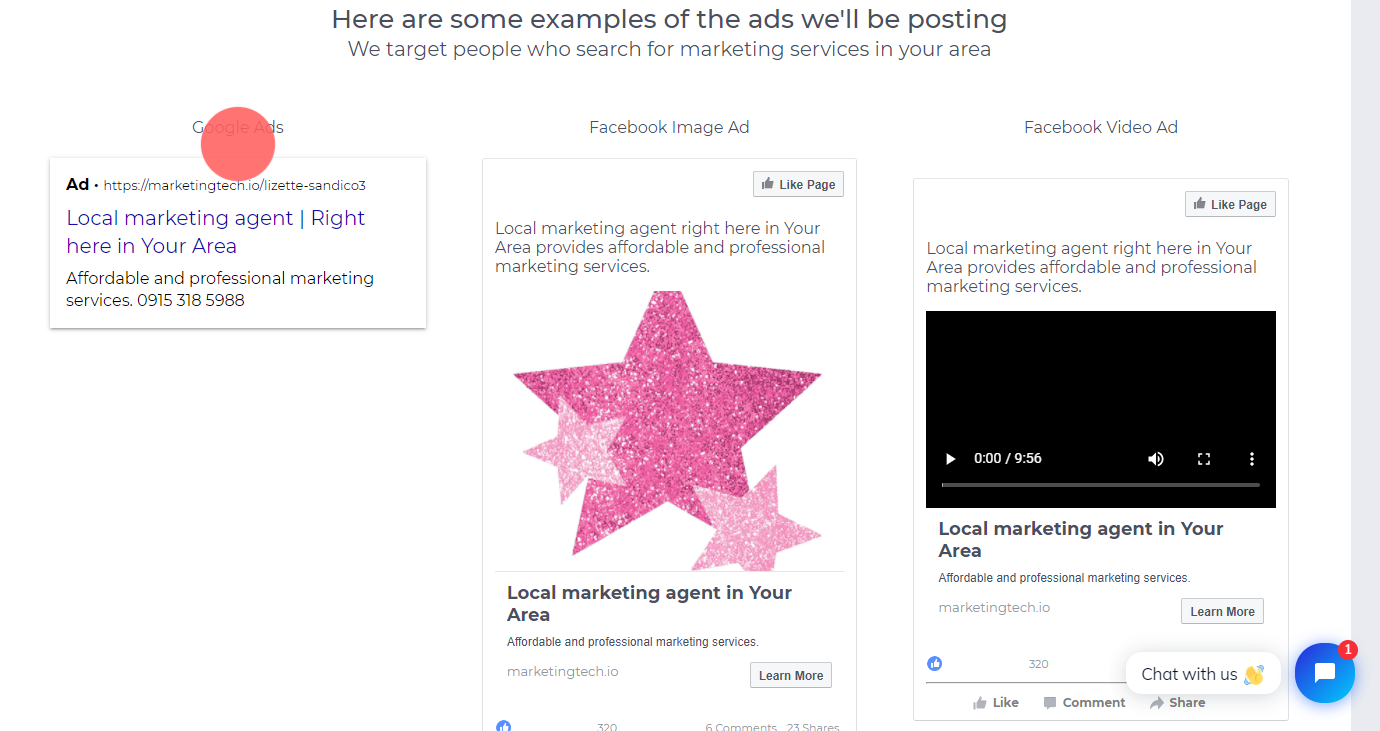Open the video more options menu
The image size is (1380, 731).
[1251, 459]
